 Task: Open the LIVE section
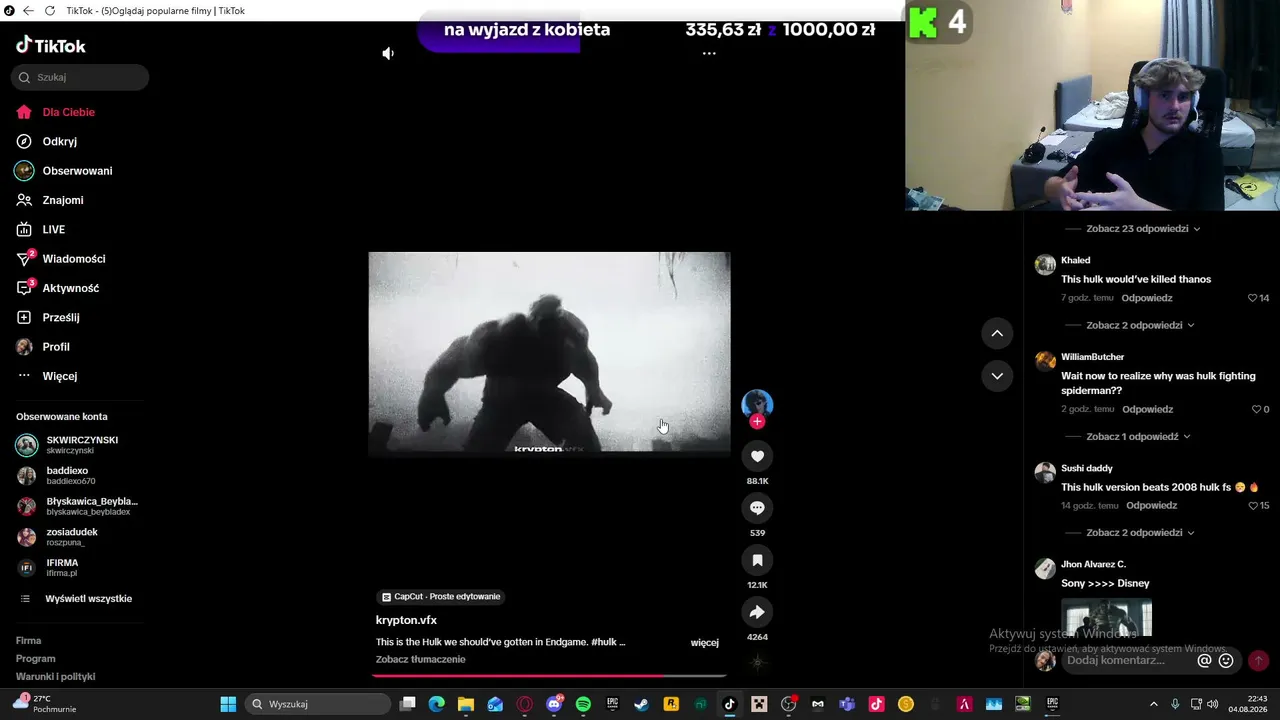[53, 230]
